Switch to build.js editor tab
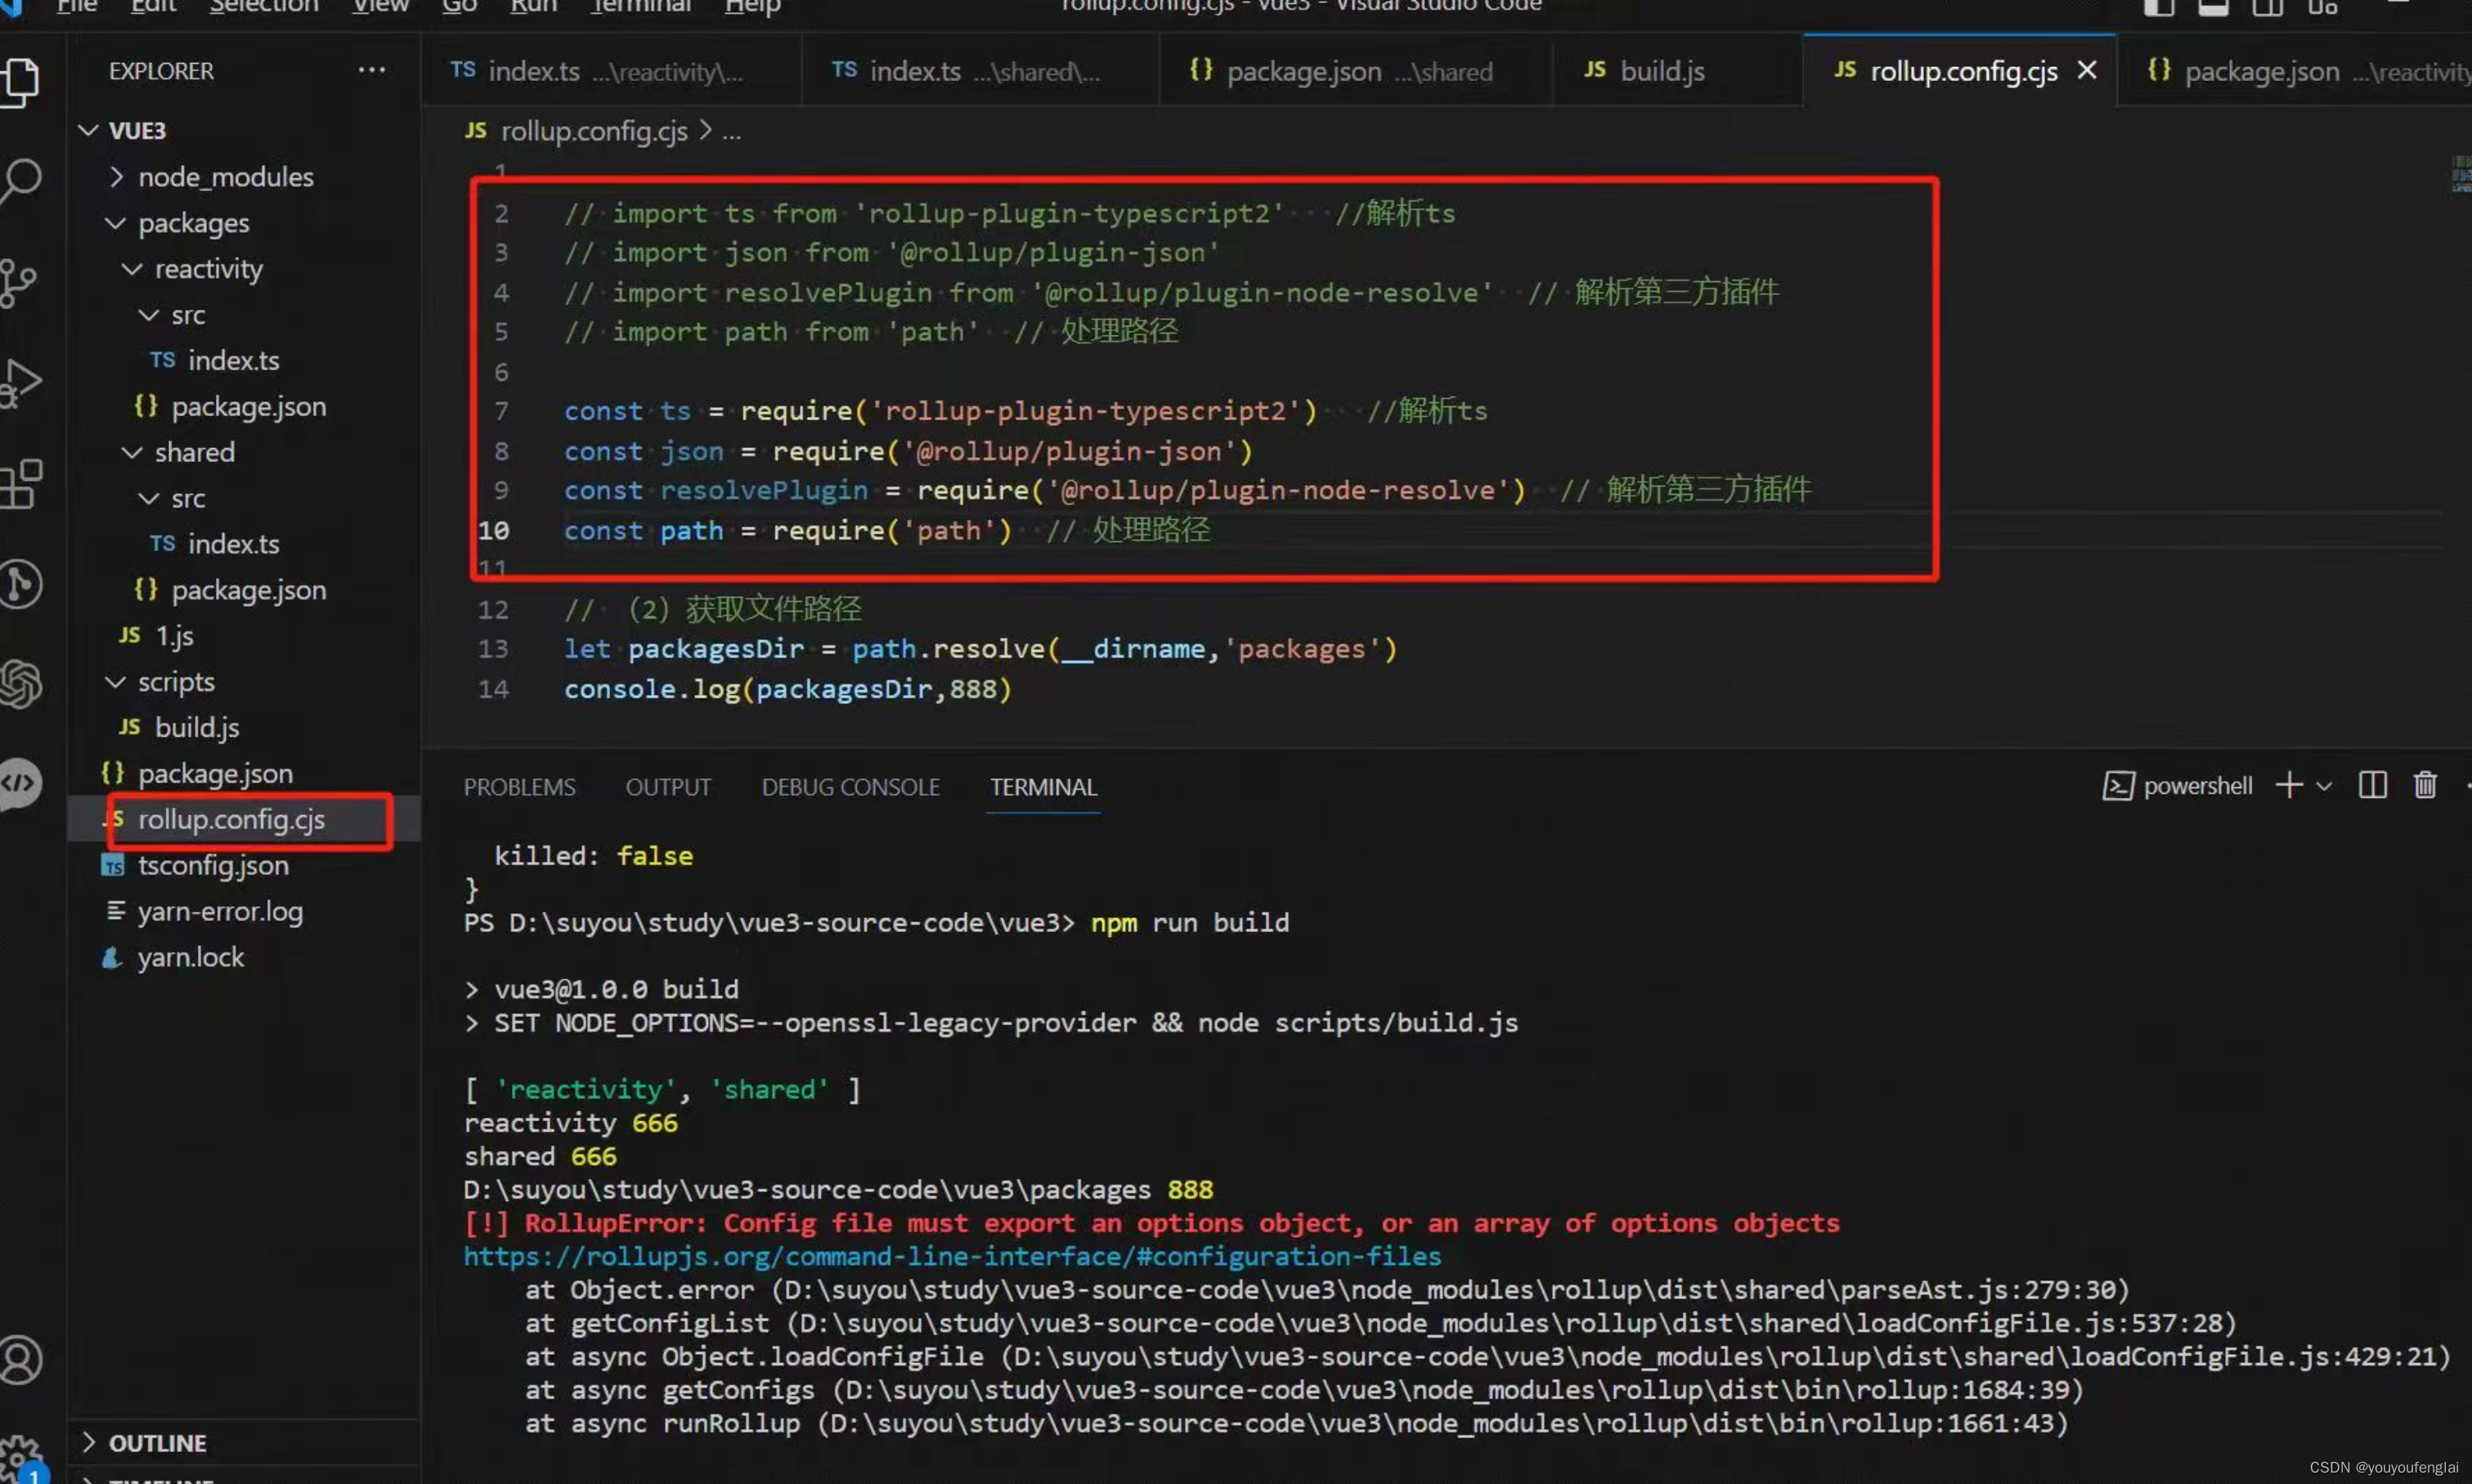 click(x=1678, y=70)
